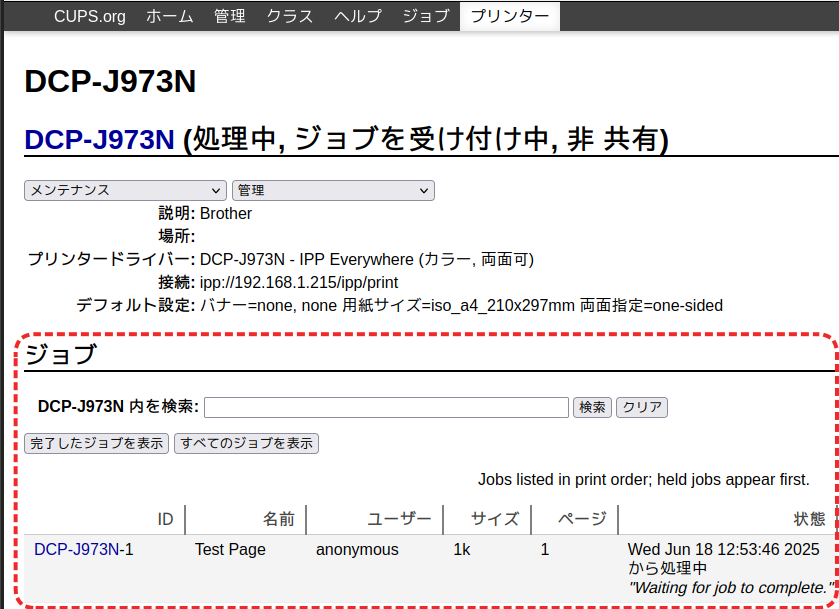Viewport: 839px width, 609px height.
Task: Open the CUPS.org link in navigation bar
Action: 90,16
